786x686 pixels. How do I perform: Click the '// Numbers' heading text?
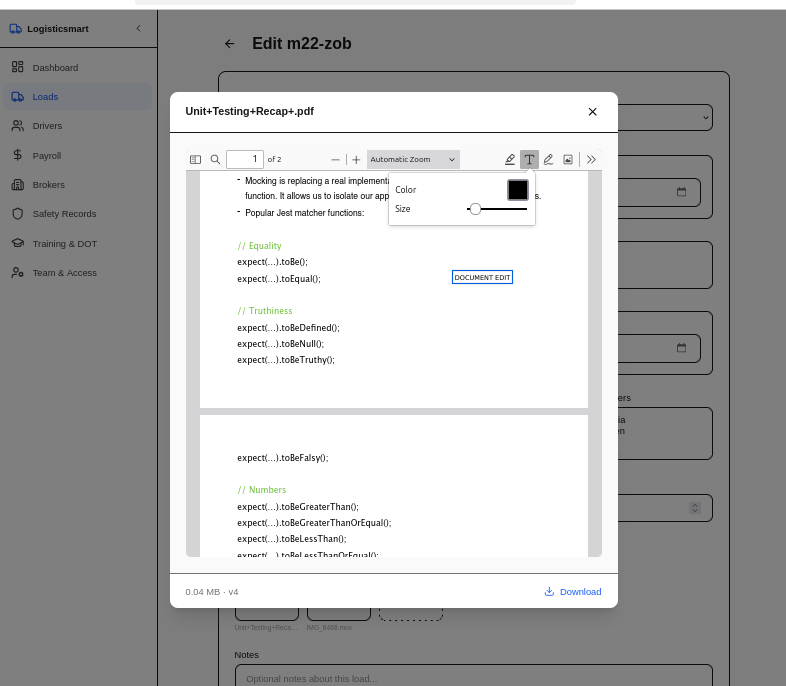coord(262,490)
